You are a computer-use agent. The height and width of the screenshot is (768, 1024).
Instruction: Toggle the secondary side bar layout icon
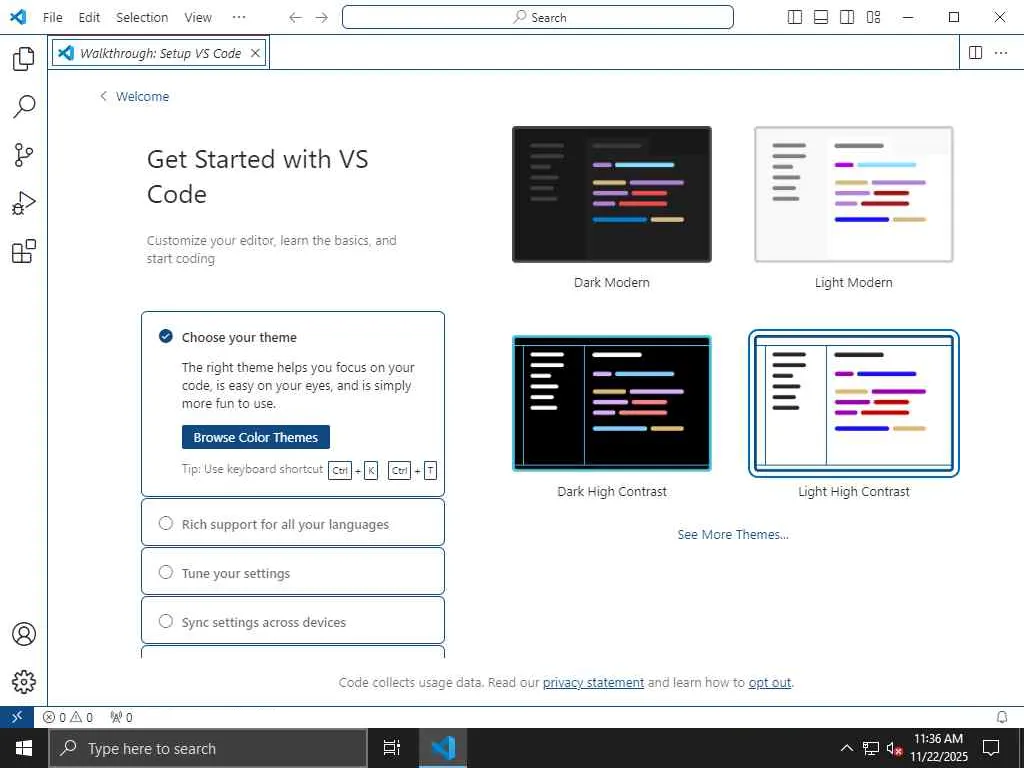click(847, 18)
